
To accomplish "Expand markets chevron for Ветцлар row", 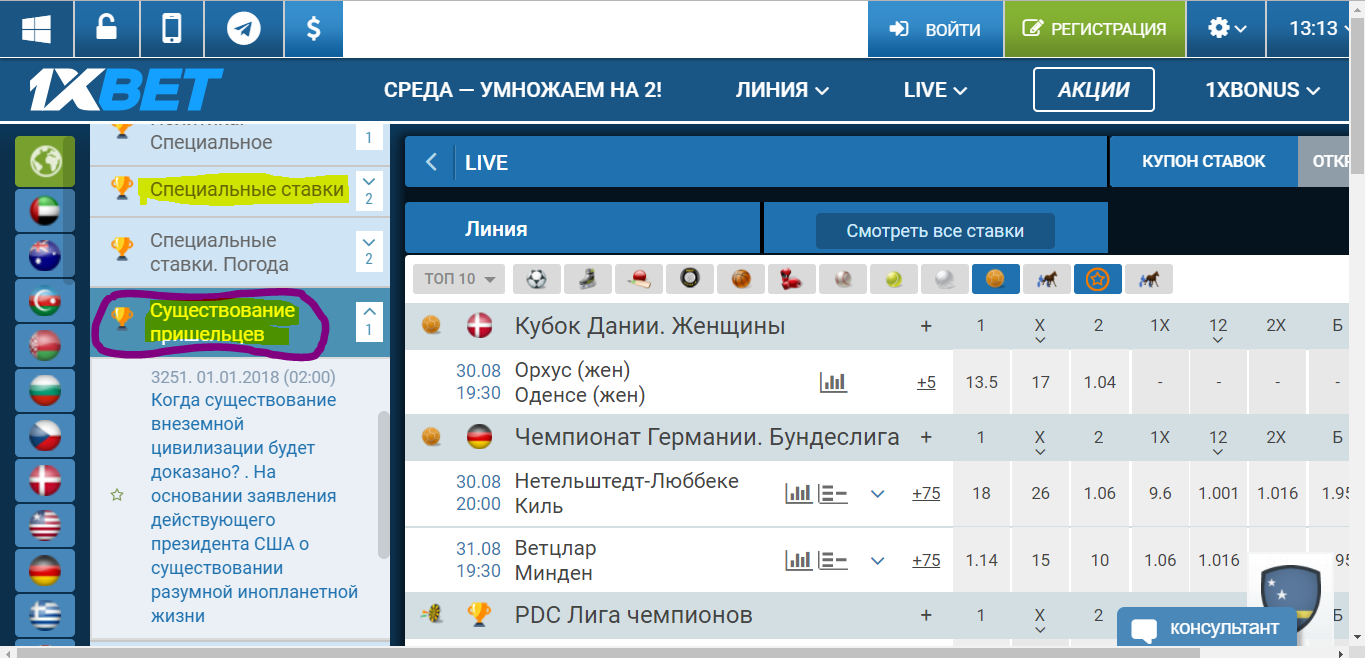I will click(x=878, y=560).
